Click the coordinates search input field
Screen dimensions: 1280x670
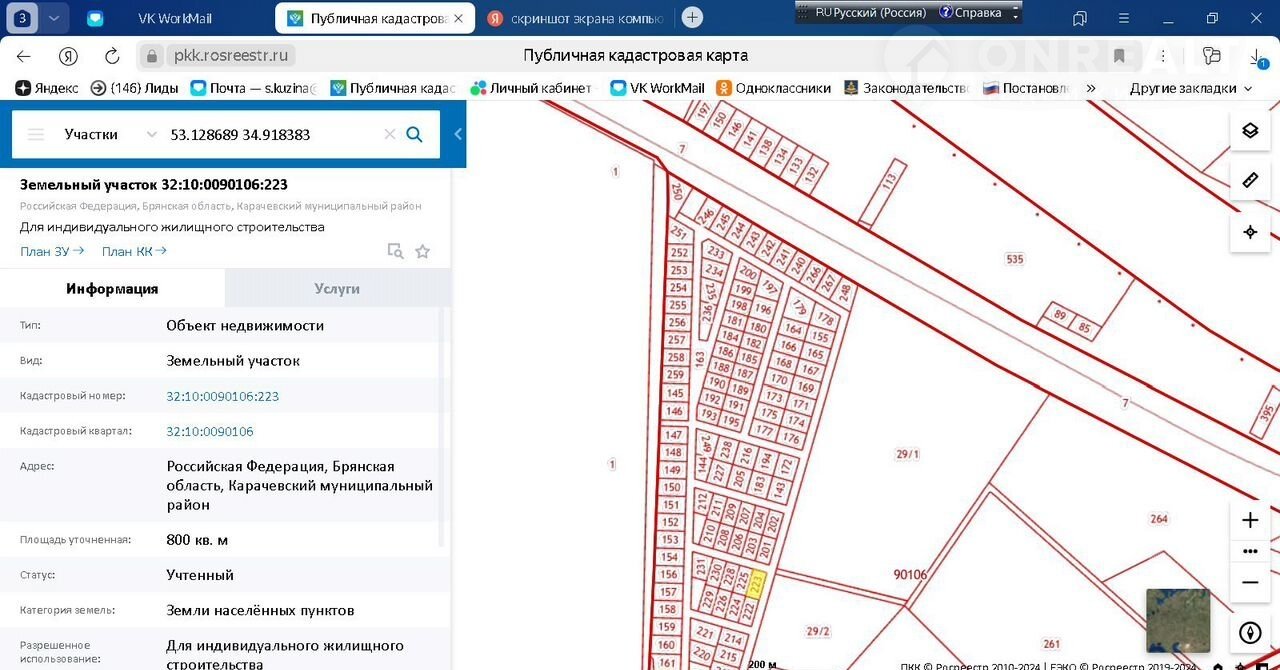click(x=270, y=134)
